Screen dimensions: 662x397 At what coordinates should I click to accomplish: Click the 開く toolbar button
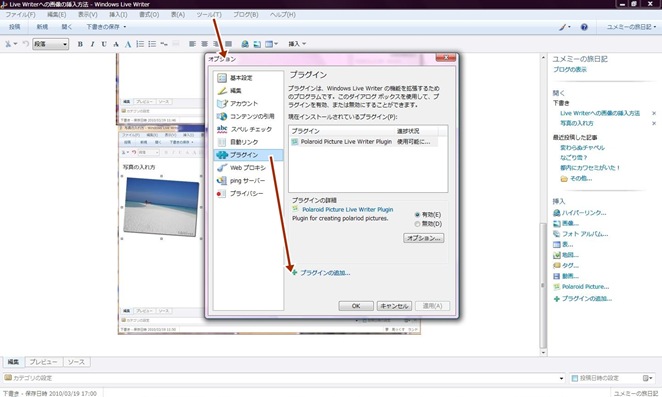pos(67,27)
